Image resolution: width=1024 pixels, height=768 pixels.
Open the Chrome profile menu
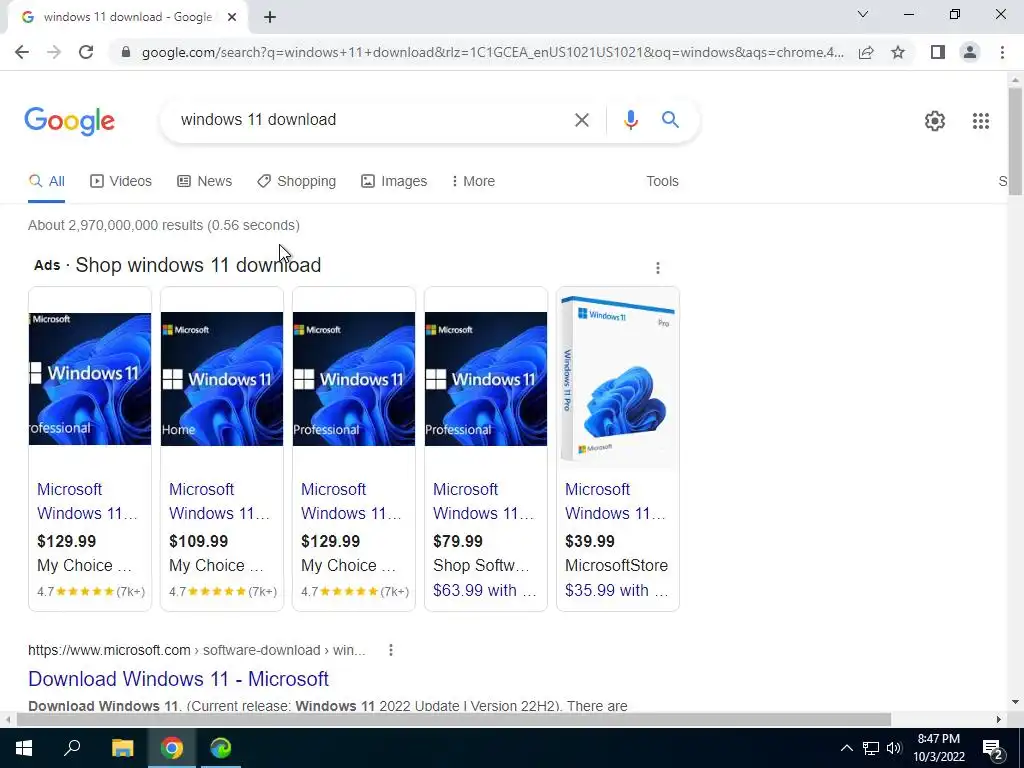tap(970, 52)
